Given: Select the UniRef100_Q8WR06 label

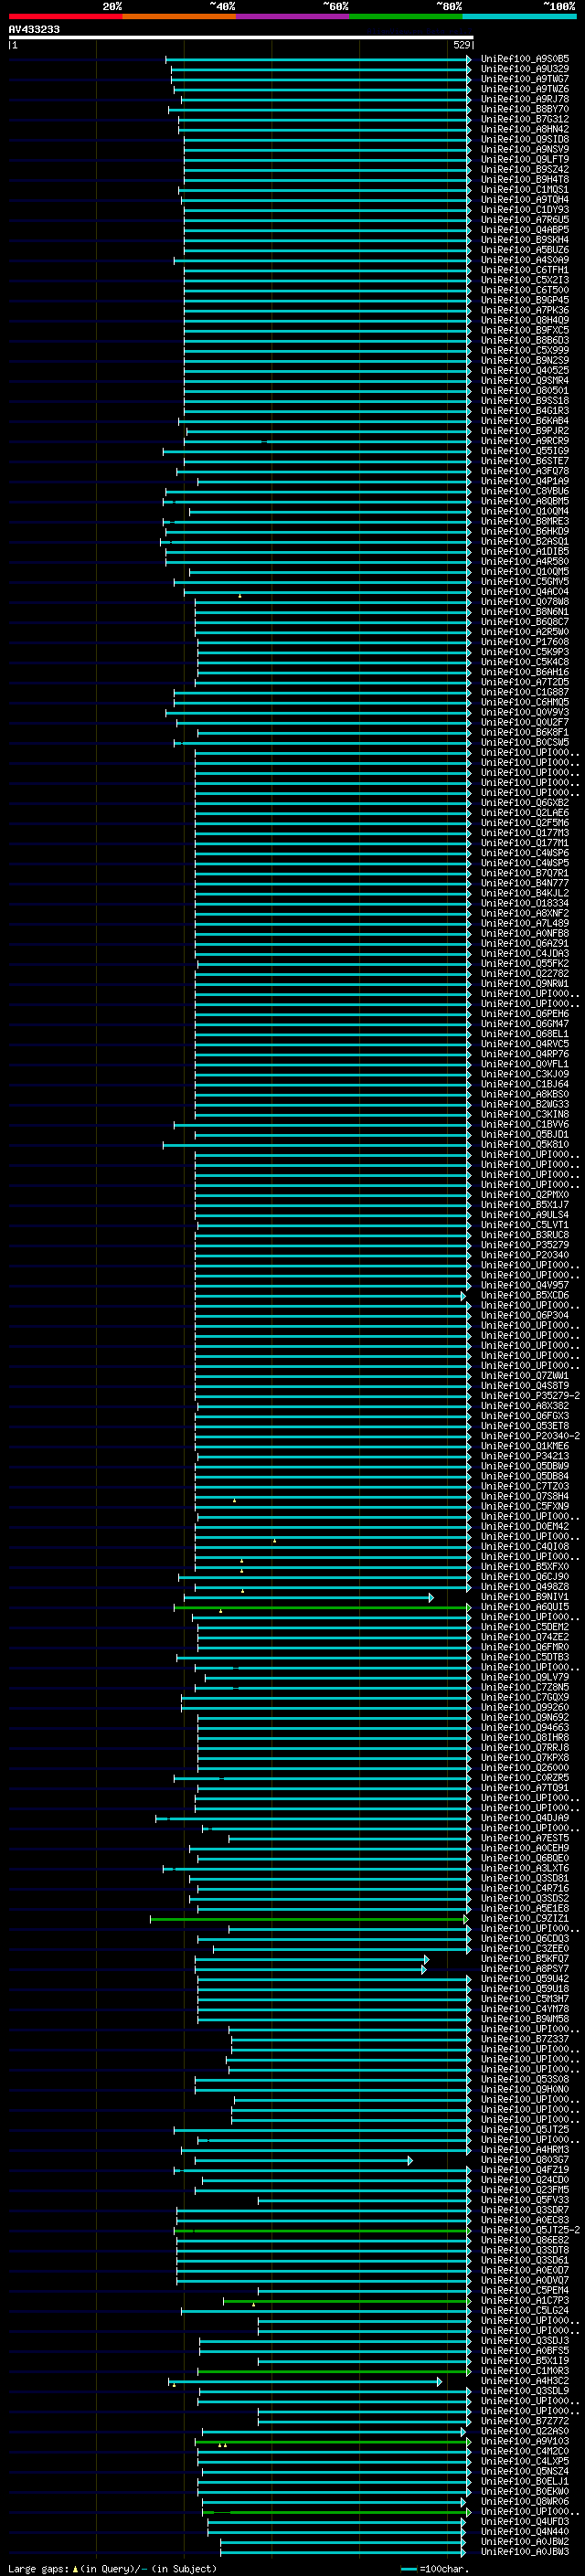Looking at the screenshot, I should [x=524, y=2501].
